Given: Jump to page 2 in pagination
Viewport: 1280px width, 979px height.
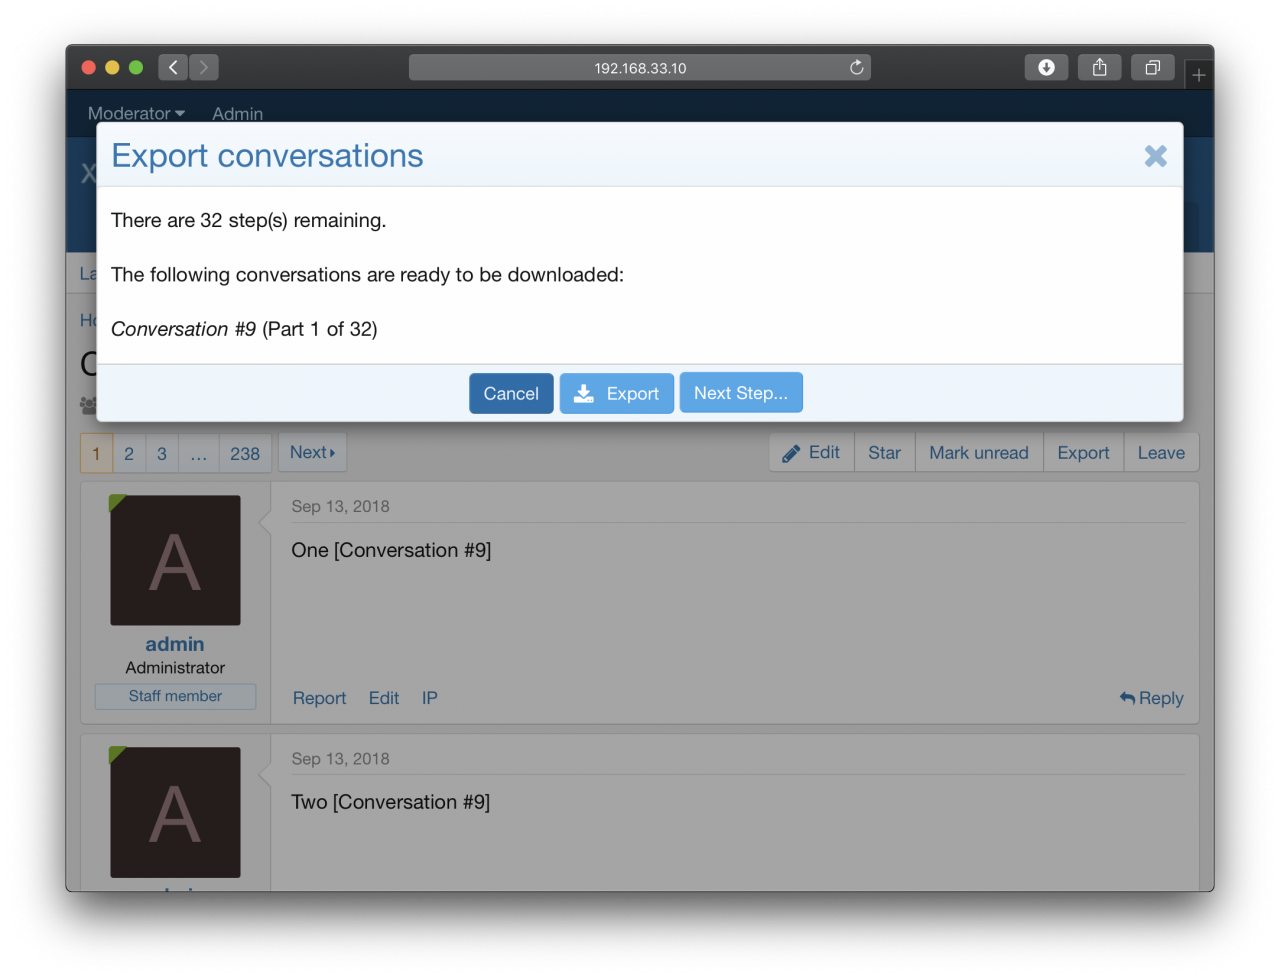Looking at the screenshot, I should (x=129, y=454).
